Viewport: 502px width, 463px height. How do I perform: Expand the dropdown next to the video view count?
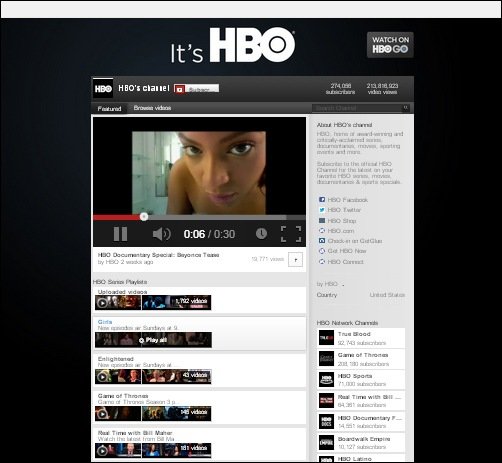pyautogui.click(x=295, y=260)
